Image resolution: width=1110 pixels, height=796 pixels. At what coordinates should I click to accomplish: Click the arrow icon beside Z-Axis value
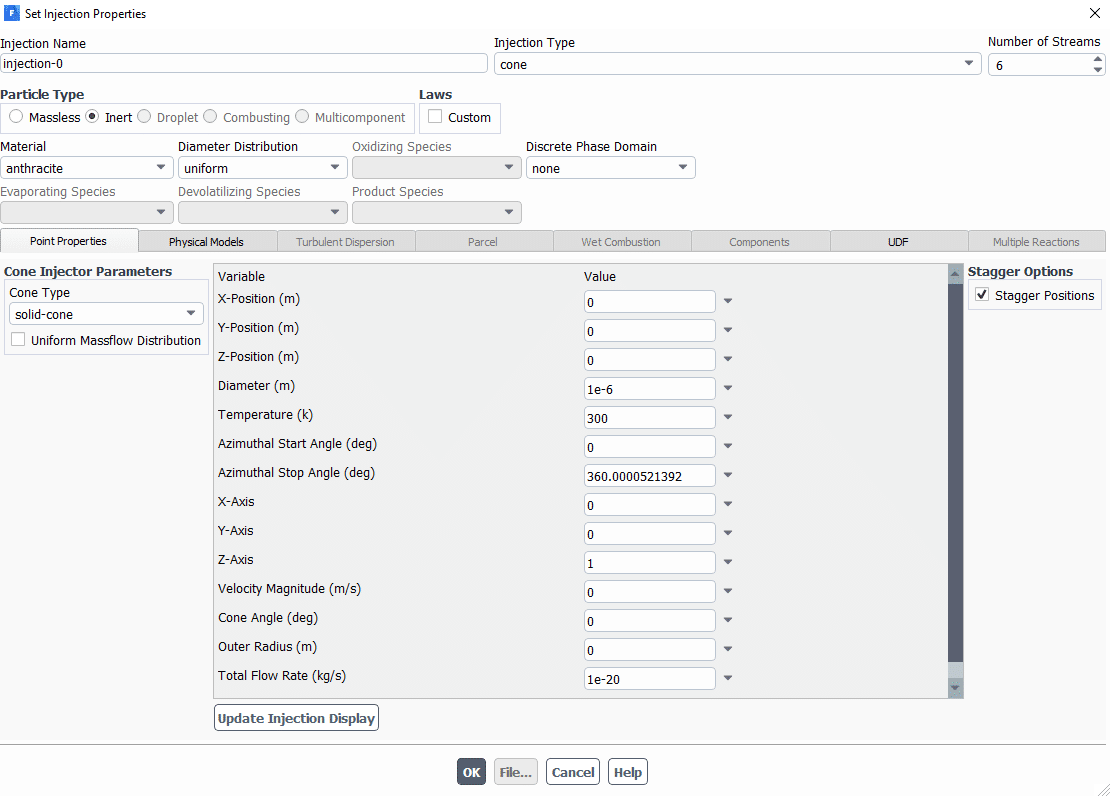[728, 562]
